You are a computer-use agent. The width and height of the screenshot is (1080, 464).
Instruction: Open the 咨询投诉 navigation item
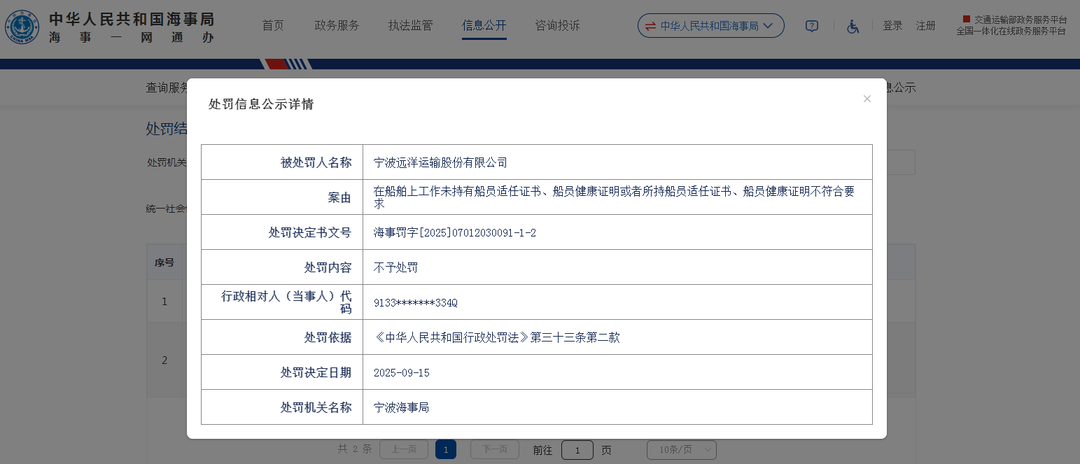[x=557, y=26]
